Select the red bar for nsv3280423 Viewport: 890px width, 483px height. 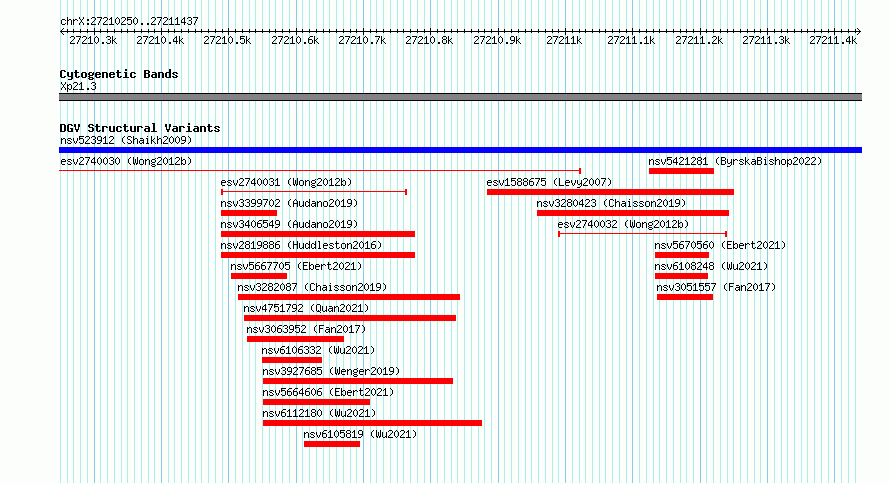633,213
